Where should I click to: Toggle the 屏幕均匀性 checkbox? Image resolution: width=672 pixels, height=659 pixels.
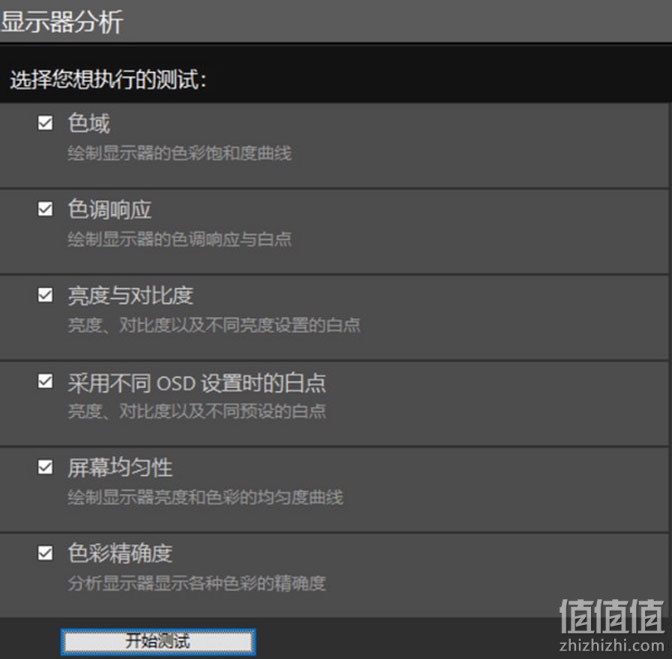[x=45, y=467]
